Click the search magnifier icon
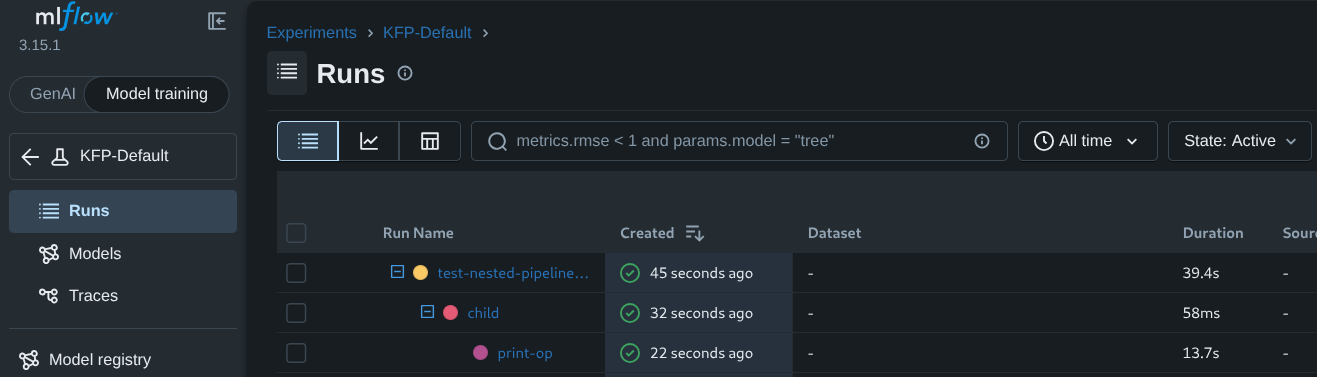Screen dimensions: 1317x377 point(497,142)
